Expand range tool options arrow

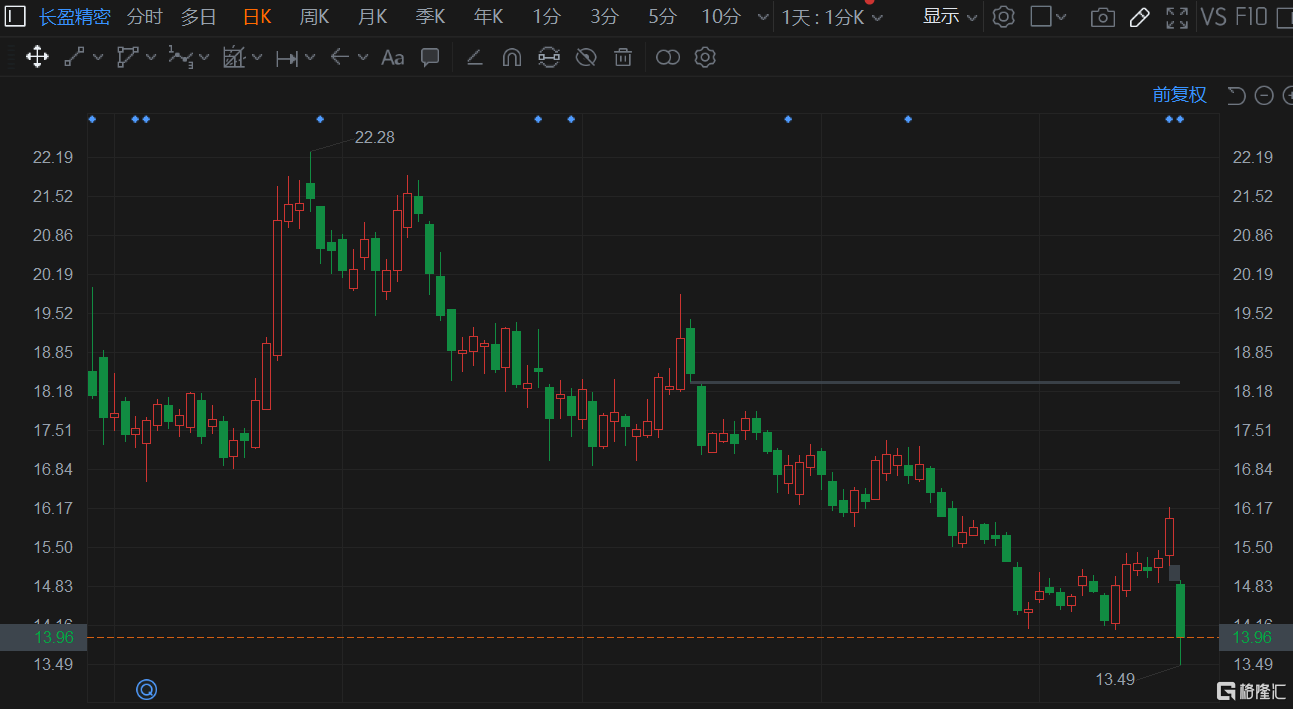coord(310,58)
